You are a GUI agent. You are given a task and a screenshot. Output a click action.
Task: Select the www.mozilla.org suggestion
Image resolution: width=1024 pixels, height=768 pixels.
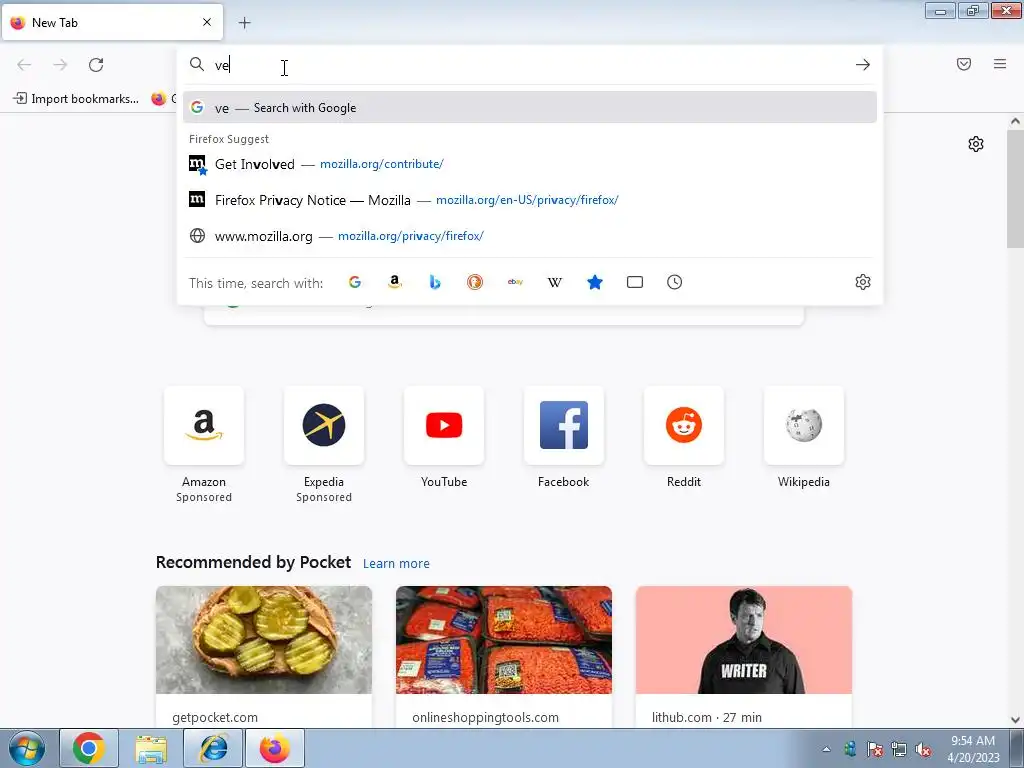530,236
